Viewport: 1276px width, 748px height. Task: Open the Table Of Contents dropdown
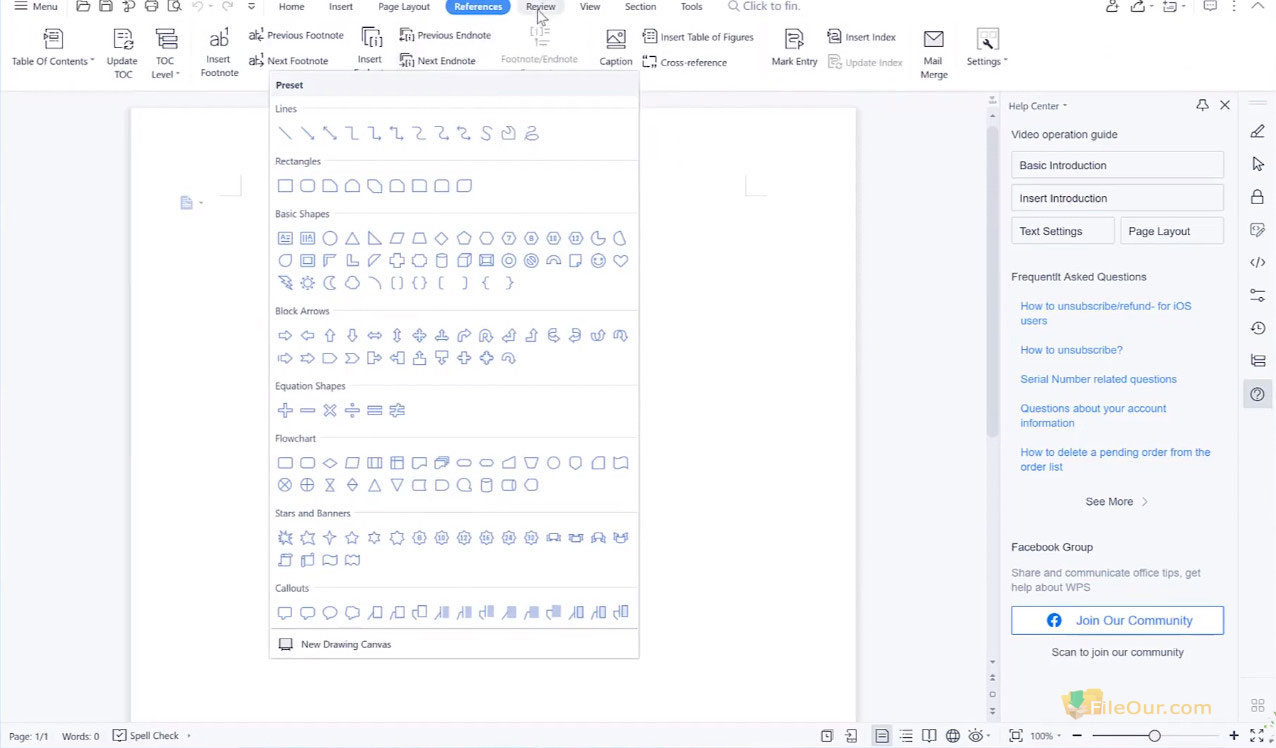[53, 61]
